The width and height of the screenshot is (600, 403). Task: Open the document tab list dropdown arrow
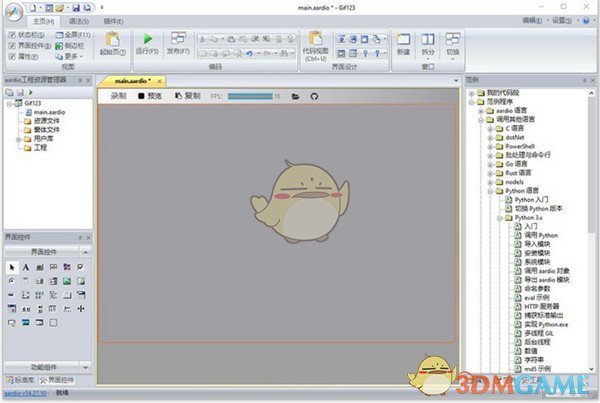pos(456,81)
